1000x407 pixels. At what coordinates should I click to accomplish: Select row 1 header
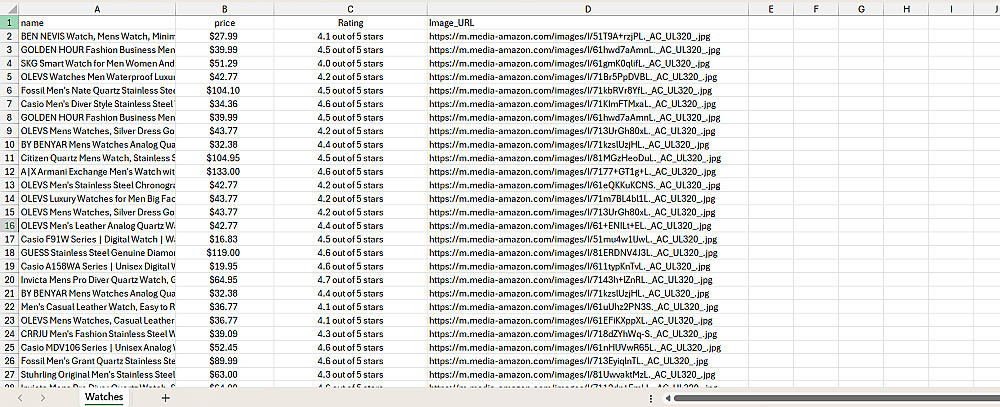(9, 22)
